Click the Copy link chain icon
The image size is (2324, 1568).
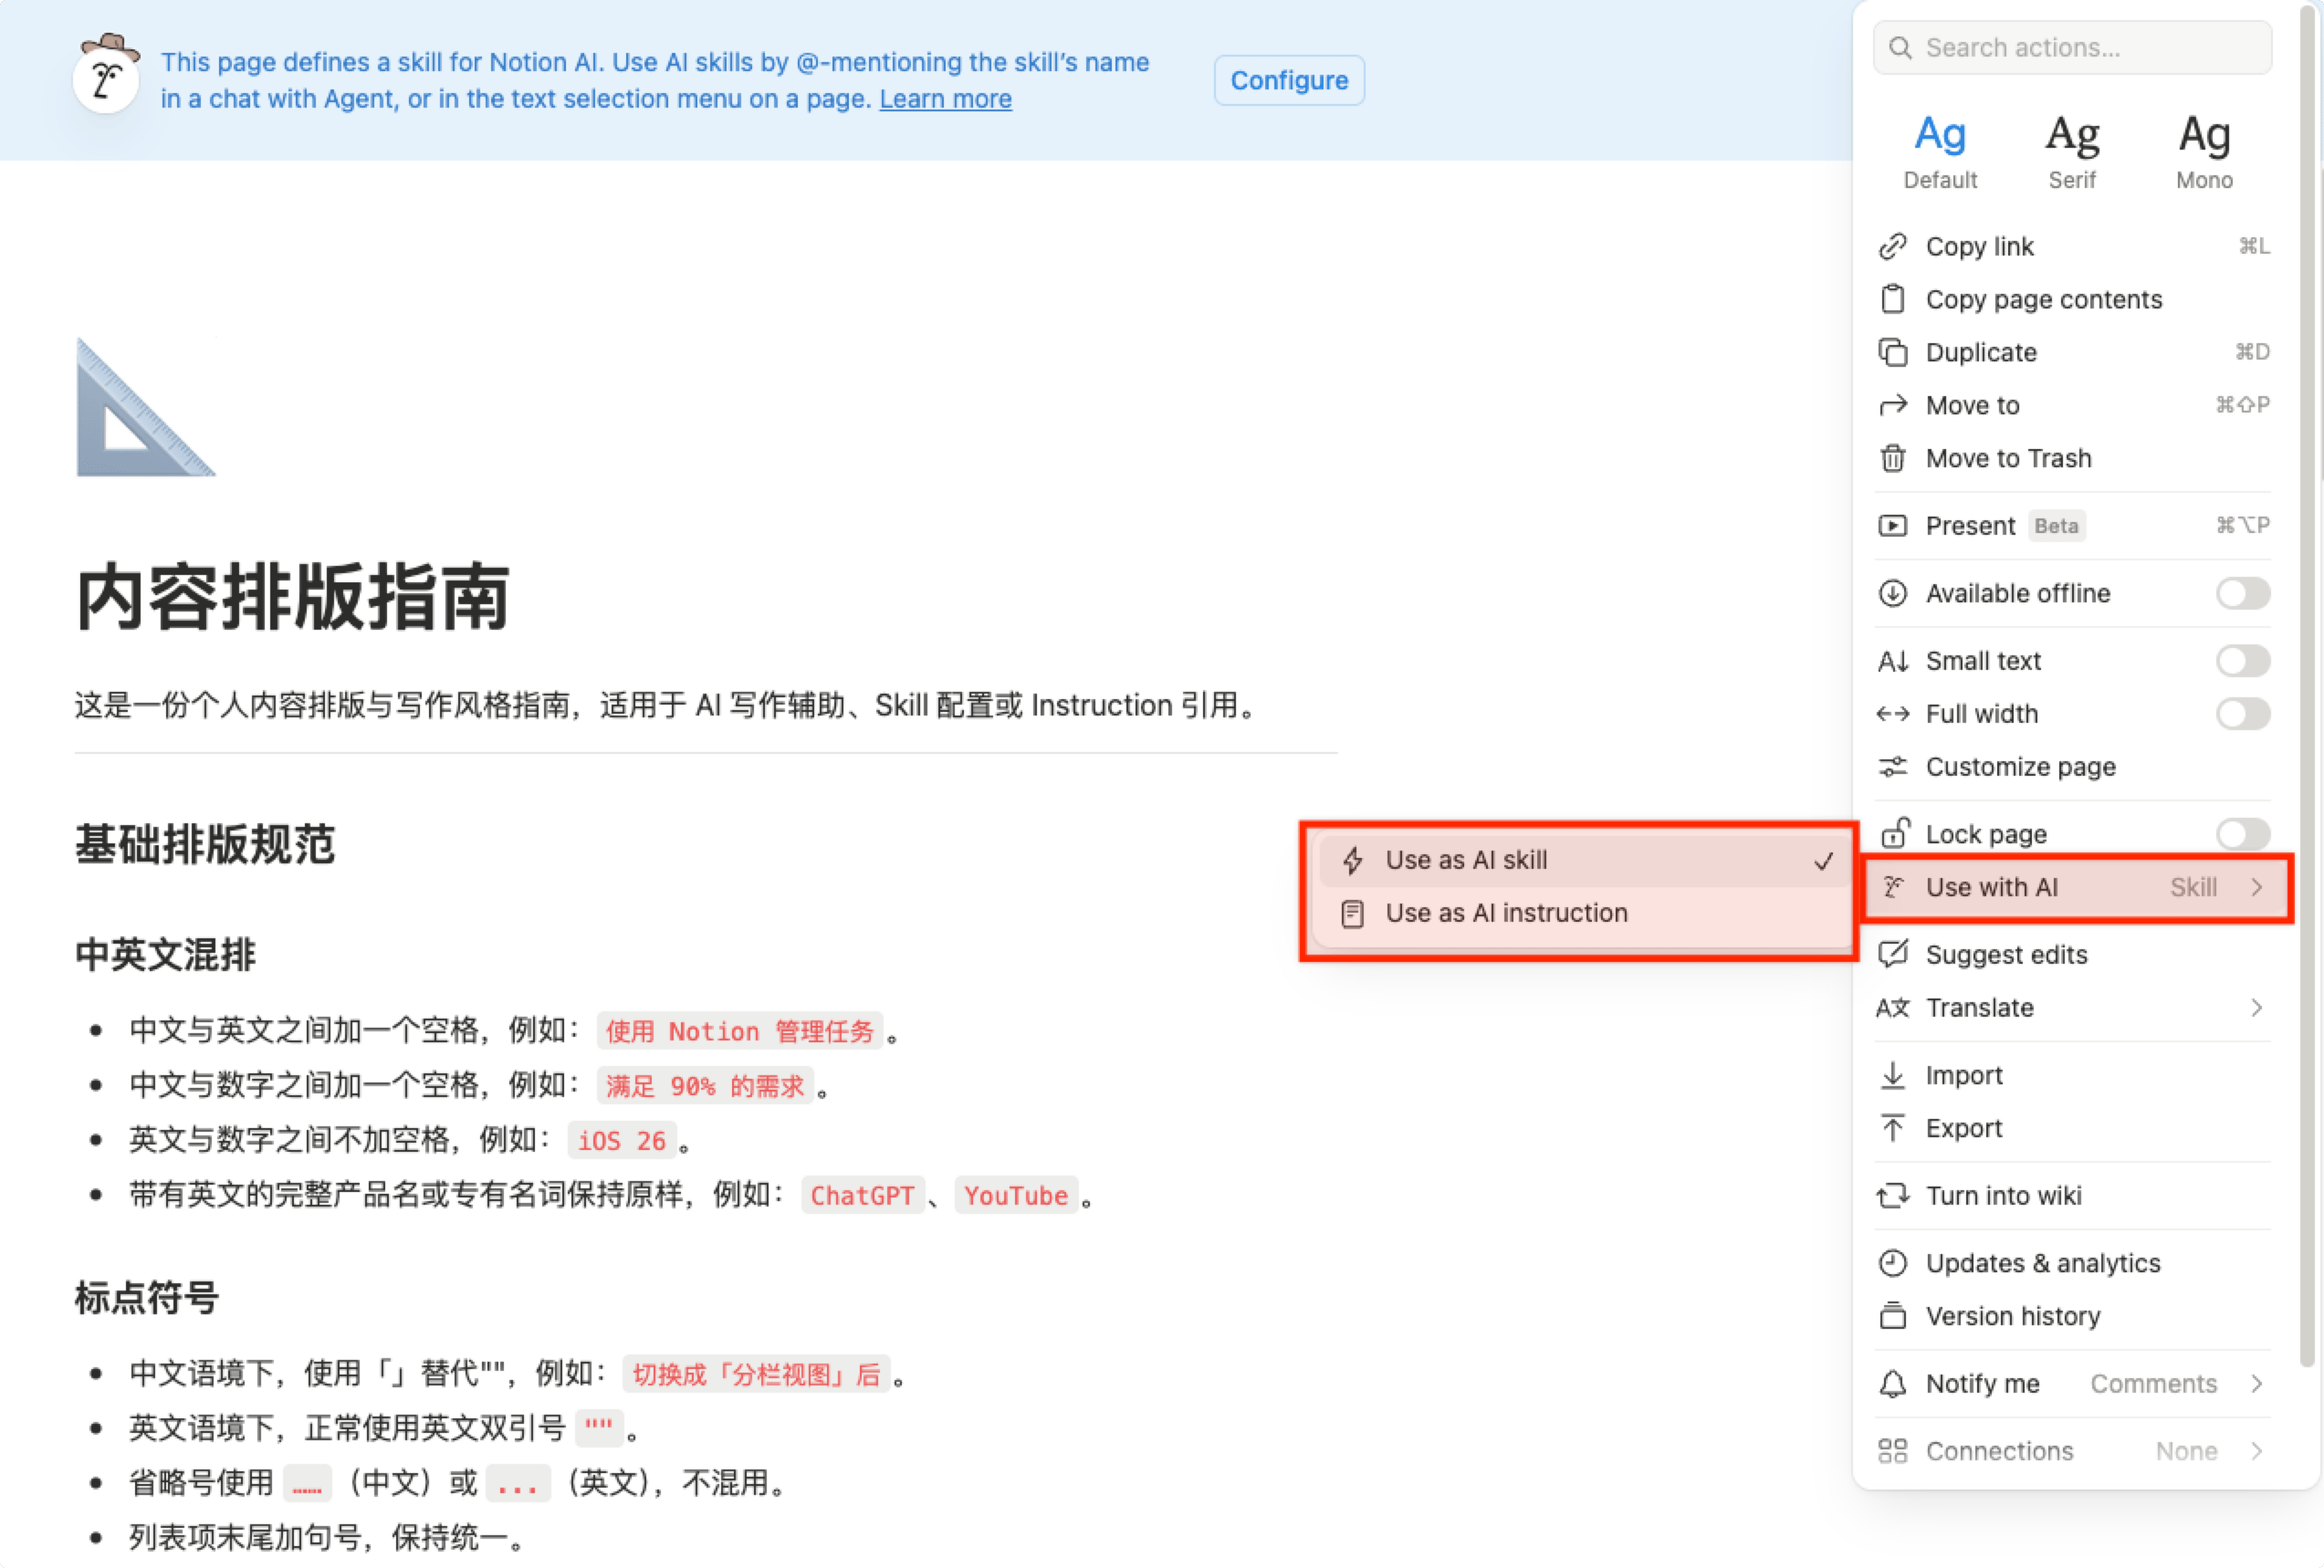click(x=1892, y=246)
